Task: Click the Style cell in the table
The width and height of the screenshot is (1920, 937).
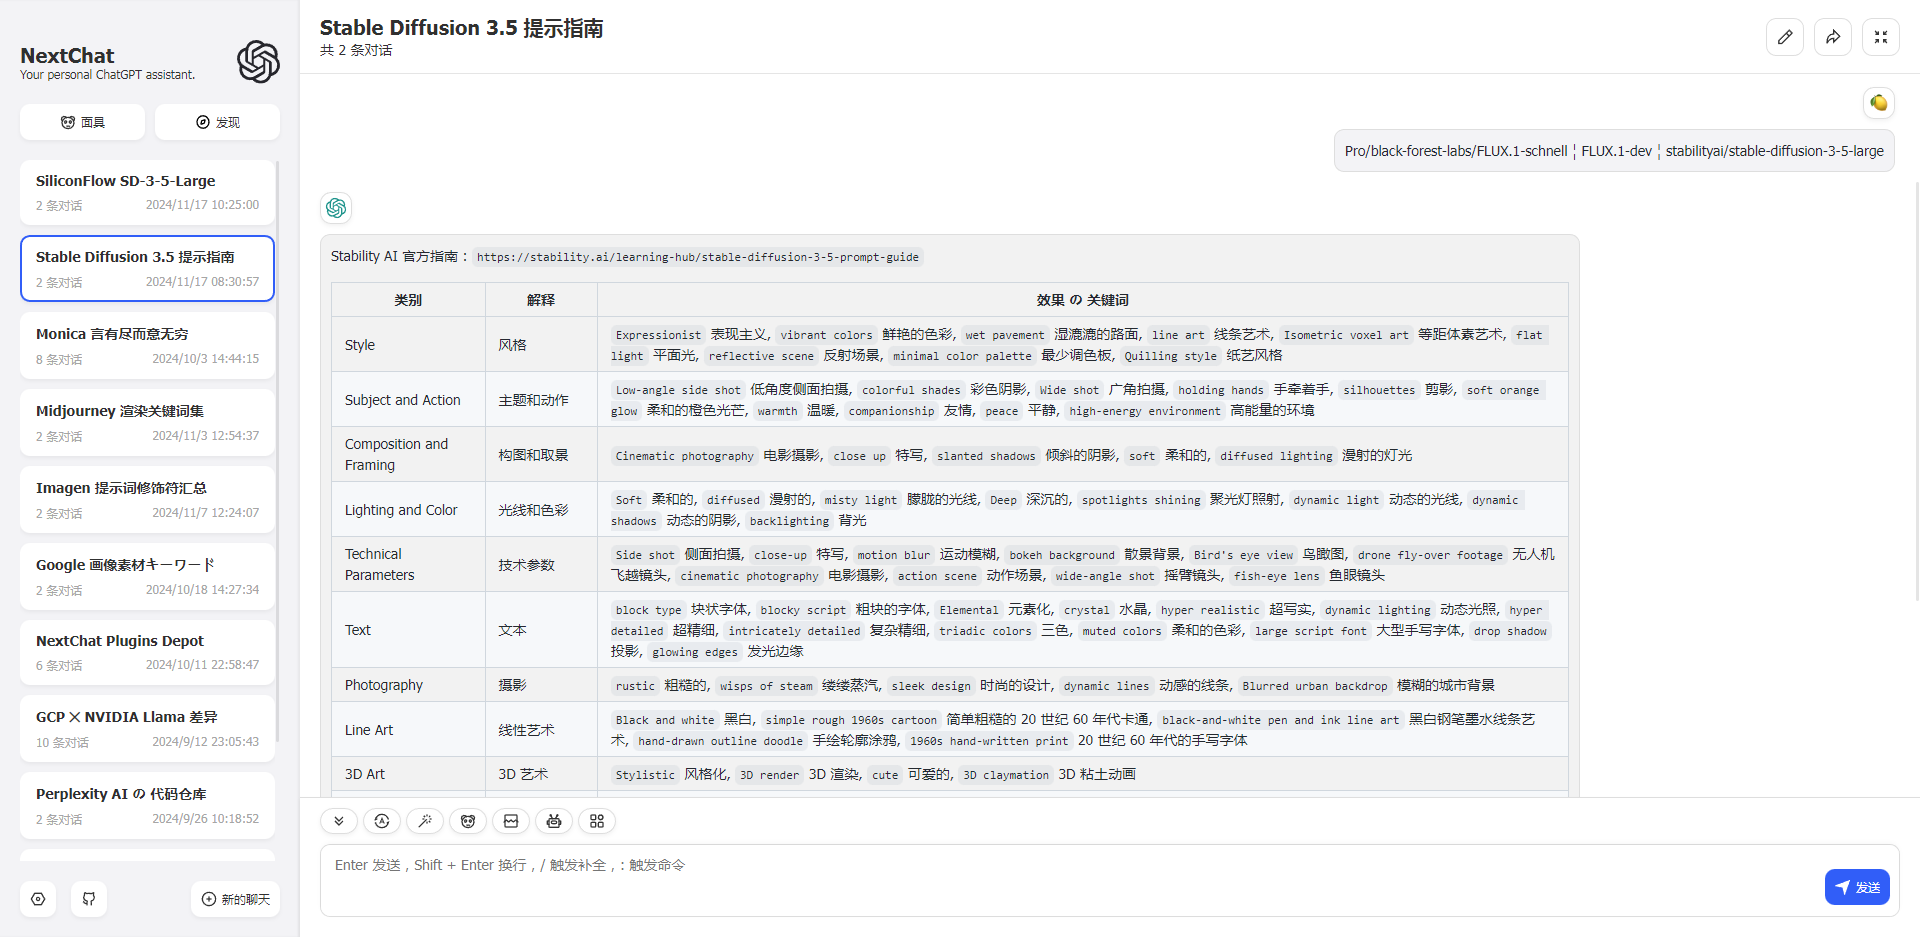Action: (x=408, y=345)
